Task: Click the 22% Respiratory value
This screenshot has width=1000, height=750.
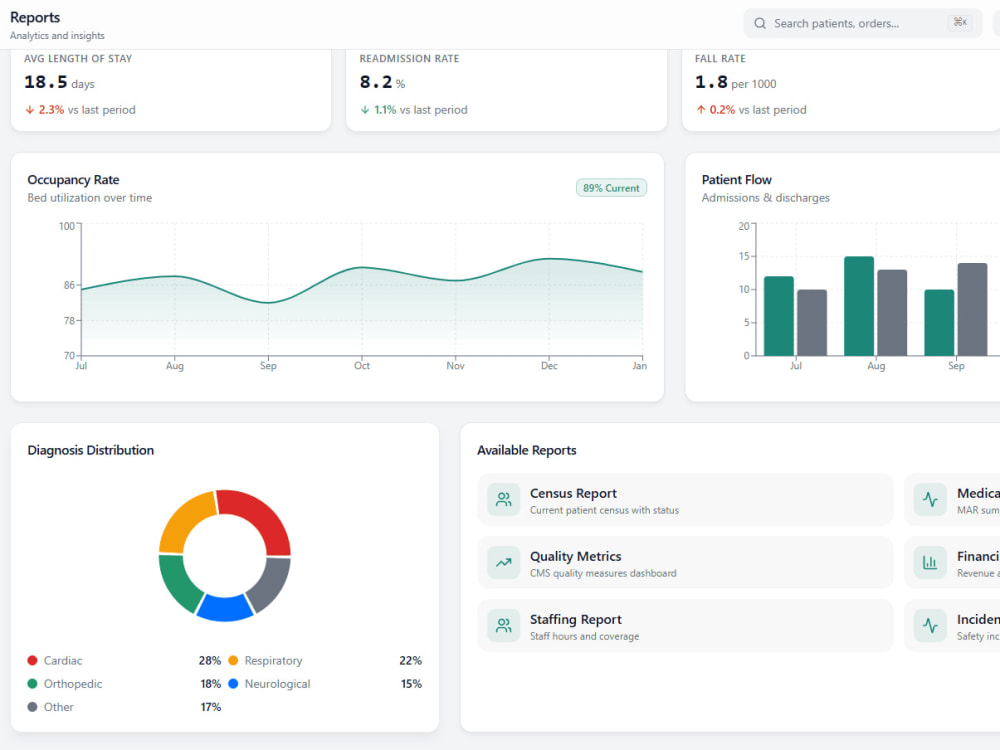Action: (x=411, y=661)
